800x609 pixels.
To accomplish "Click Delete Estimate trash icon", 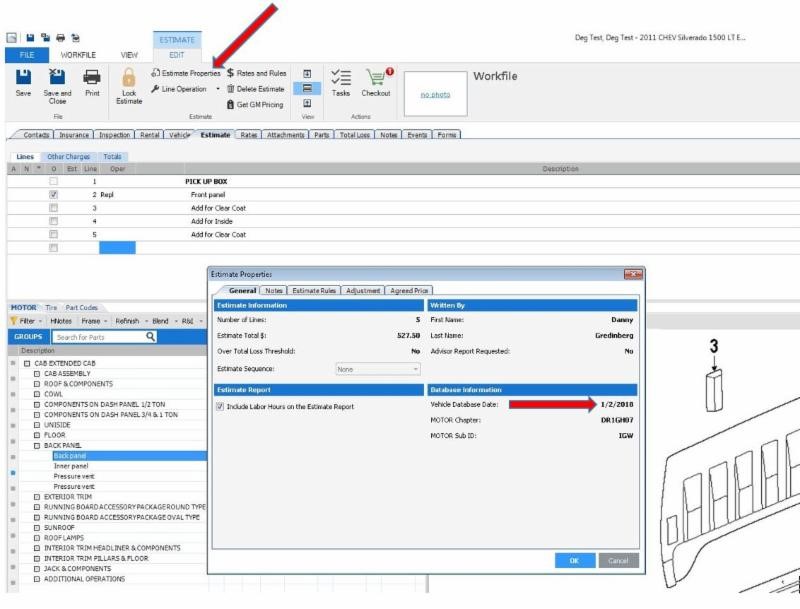I will 231,89.
